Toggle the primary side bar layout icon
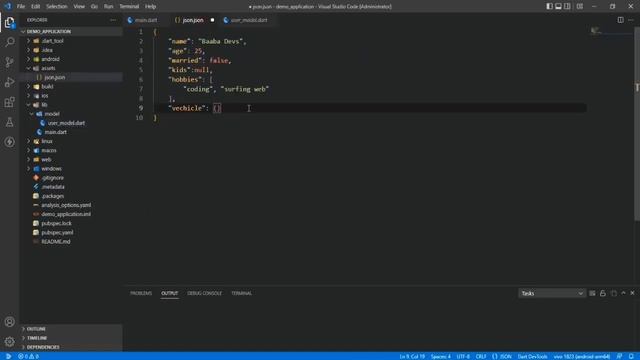Image resolution: width=640 pixels, height=360 pixels. click(x=549, y=6)
